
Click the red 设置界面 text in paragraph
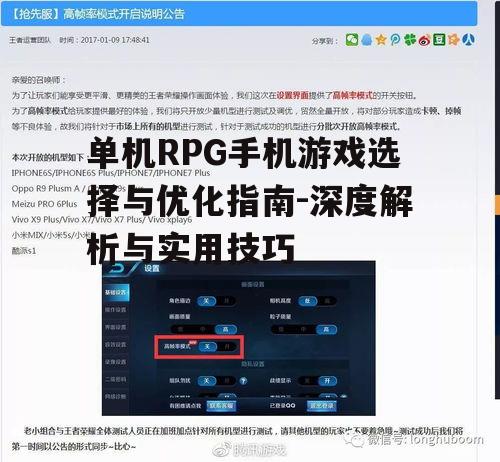point(292,96)
